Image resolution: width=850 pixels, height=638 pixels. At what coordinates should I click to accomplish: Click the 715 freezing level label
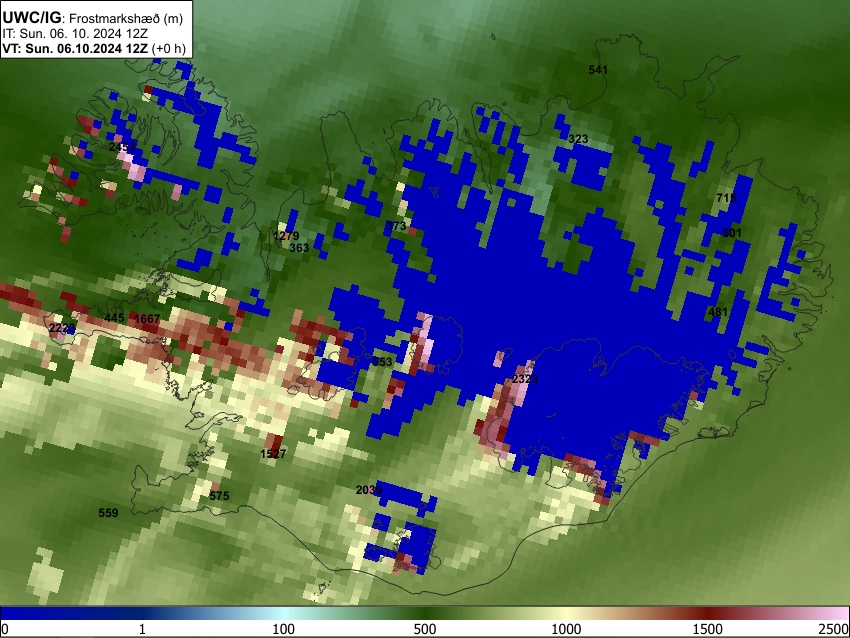coord(726,198)
